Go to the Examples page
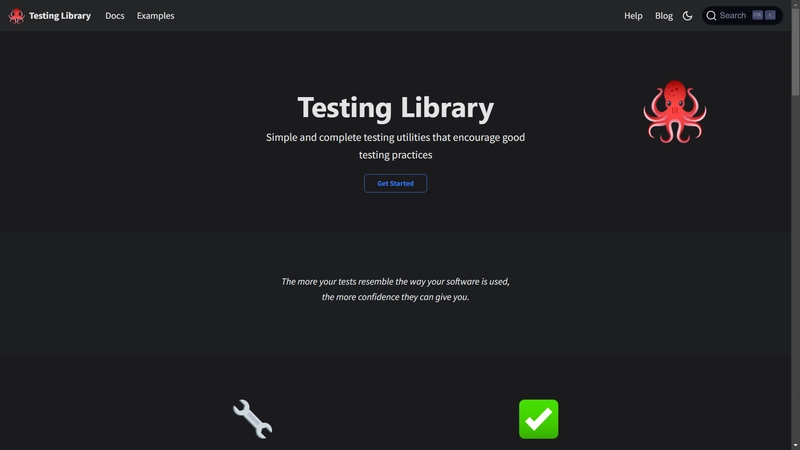 point(156,16)
